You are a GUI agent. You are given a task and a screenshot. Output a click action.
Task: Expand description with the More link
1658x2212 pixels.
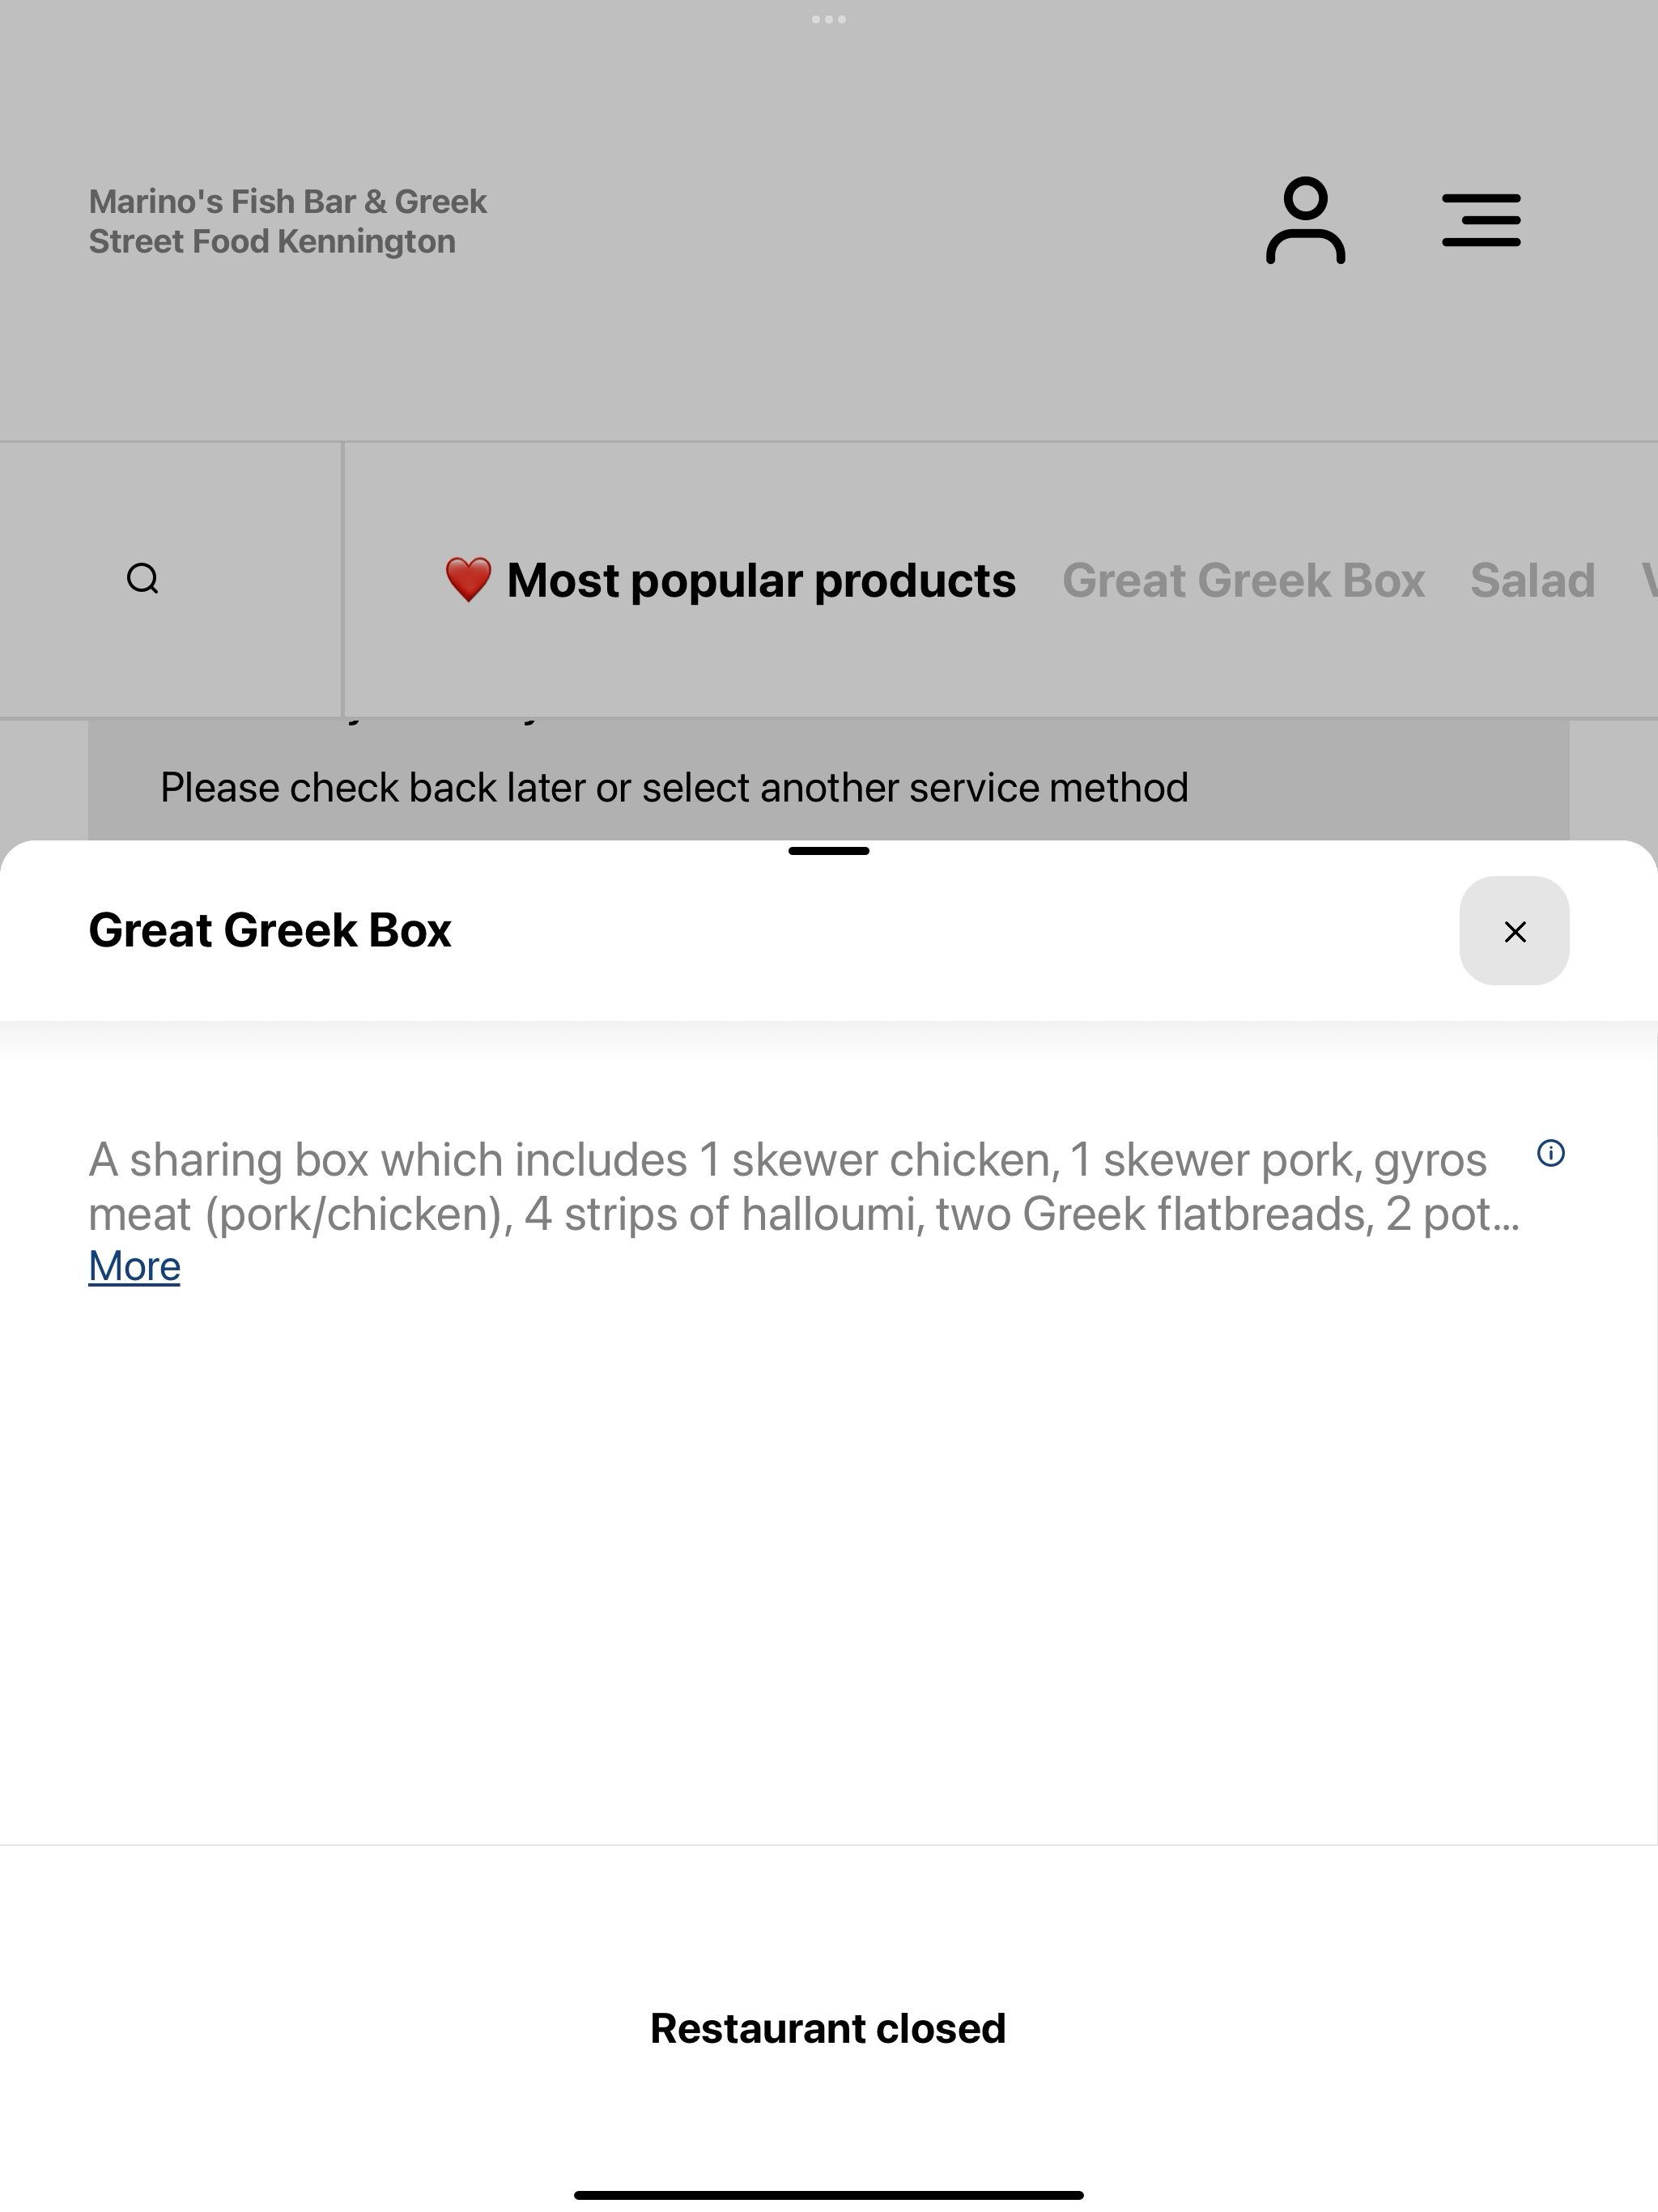coord(134,1266)
